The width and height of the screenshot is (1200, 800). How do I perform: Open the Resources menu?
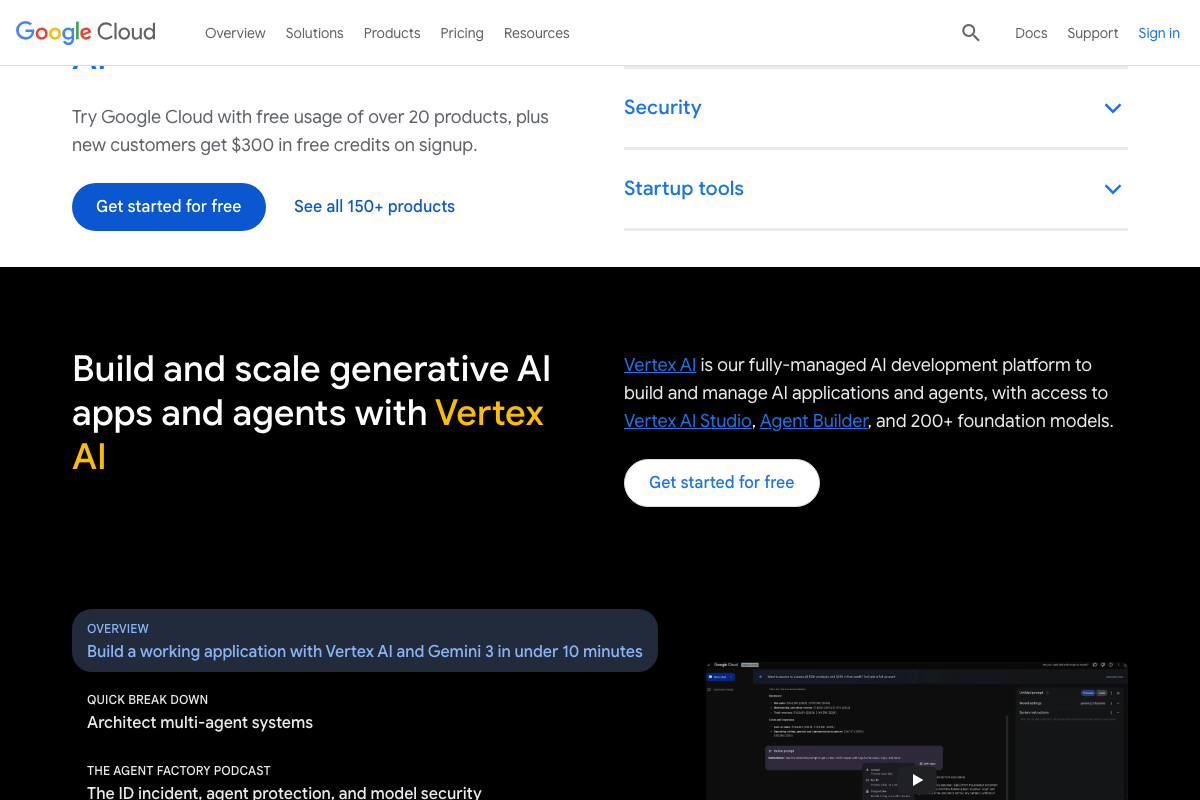click(x=537, y=33)
